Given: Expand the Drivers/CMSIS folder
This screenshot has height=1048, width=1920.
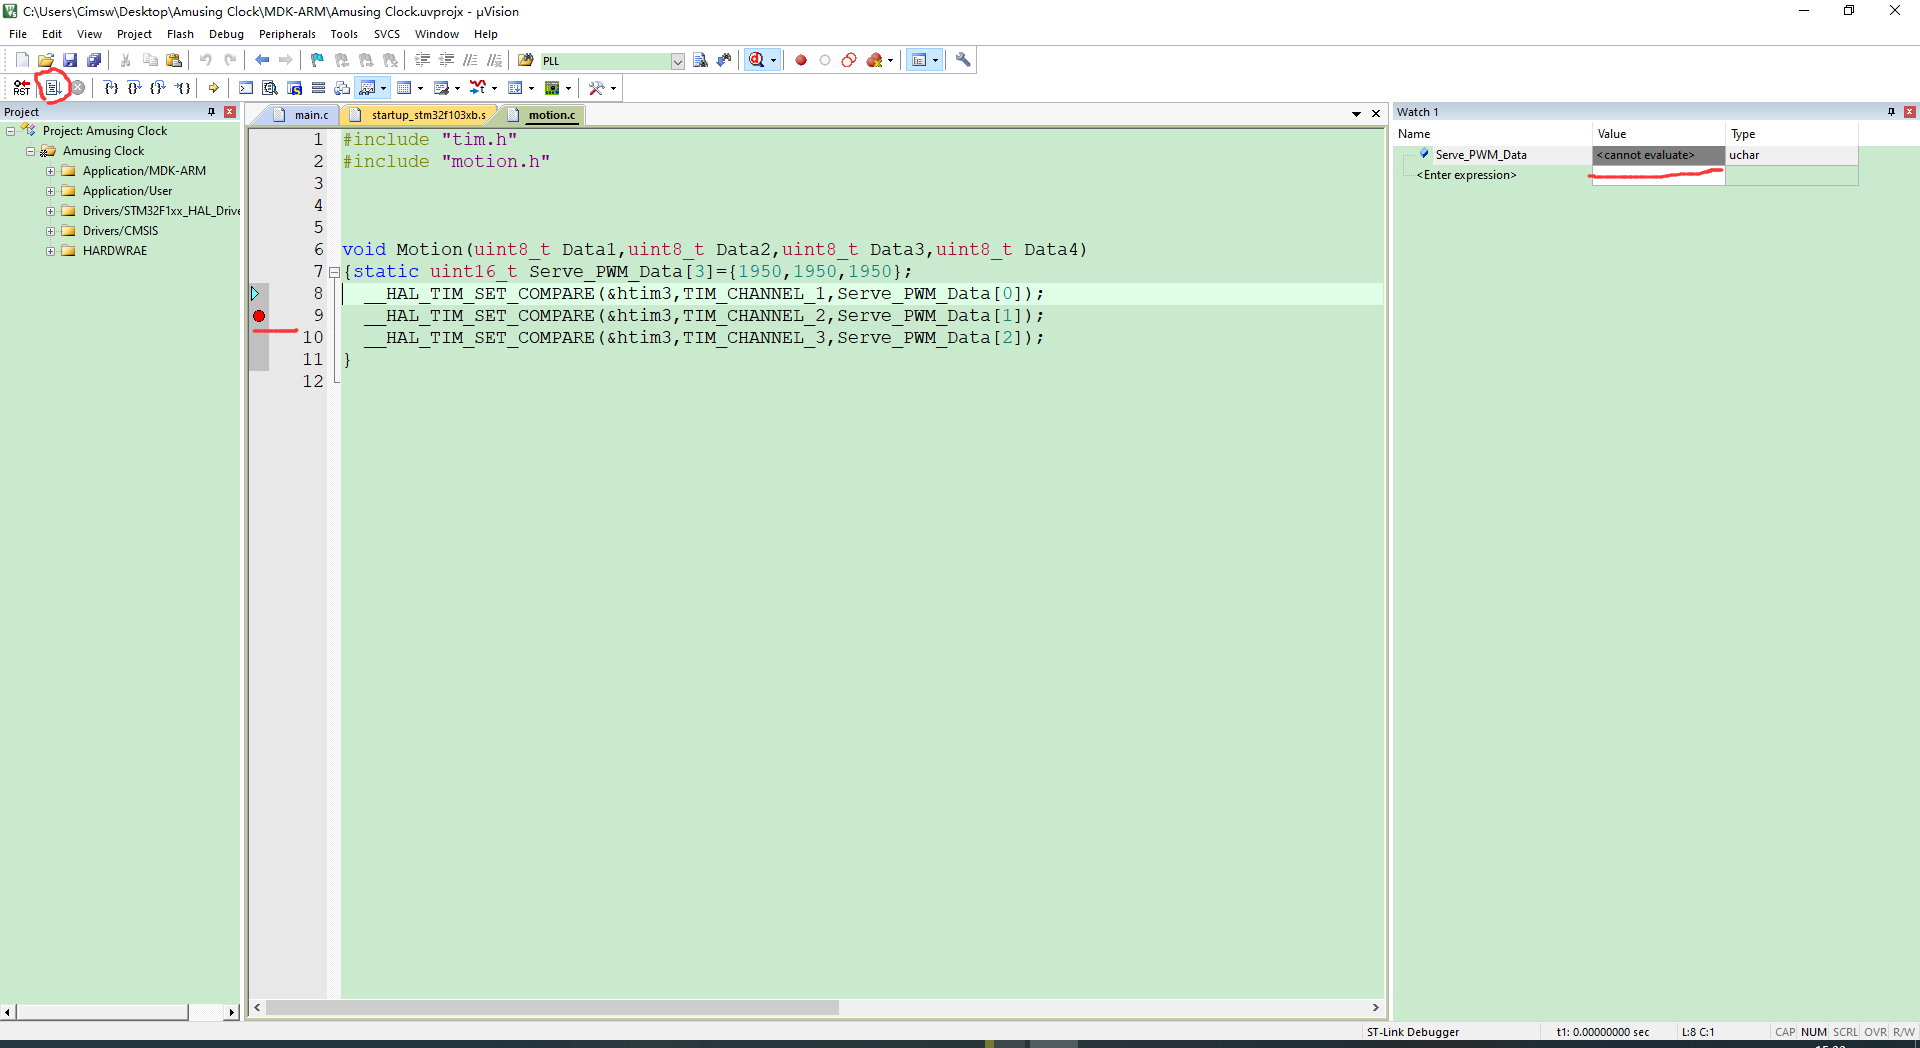Looking at the screenshot, I should pyautogui.click(x=50, y=231).
